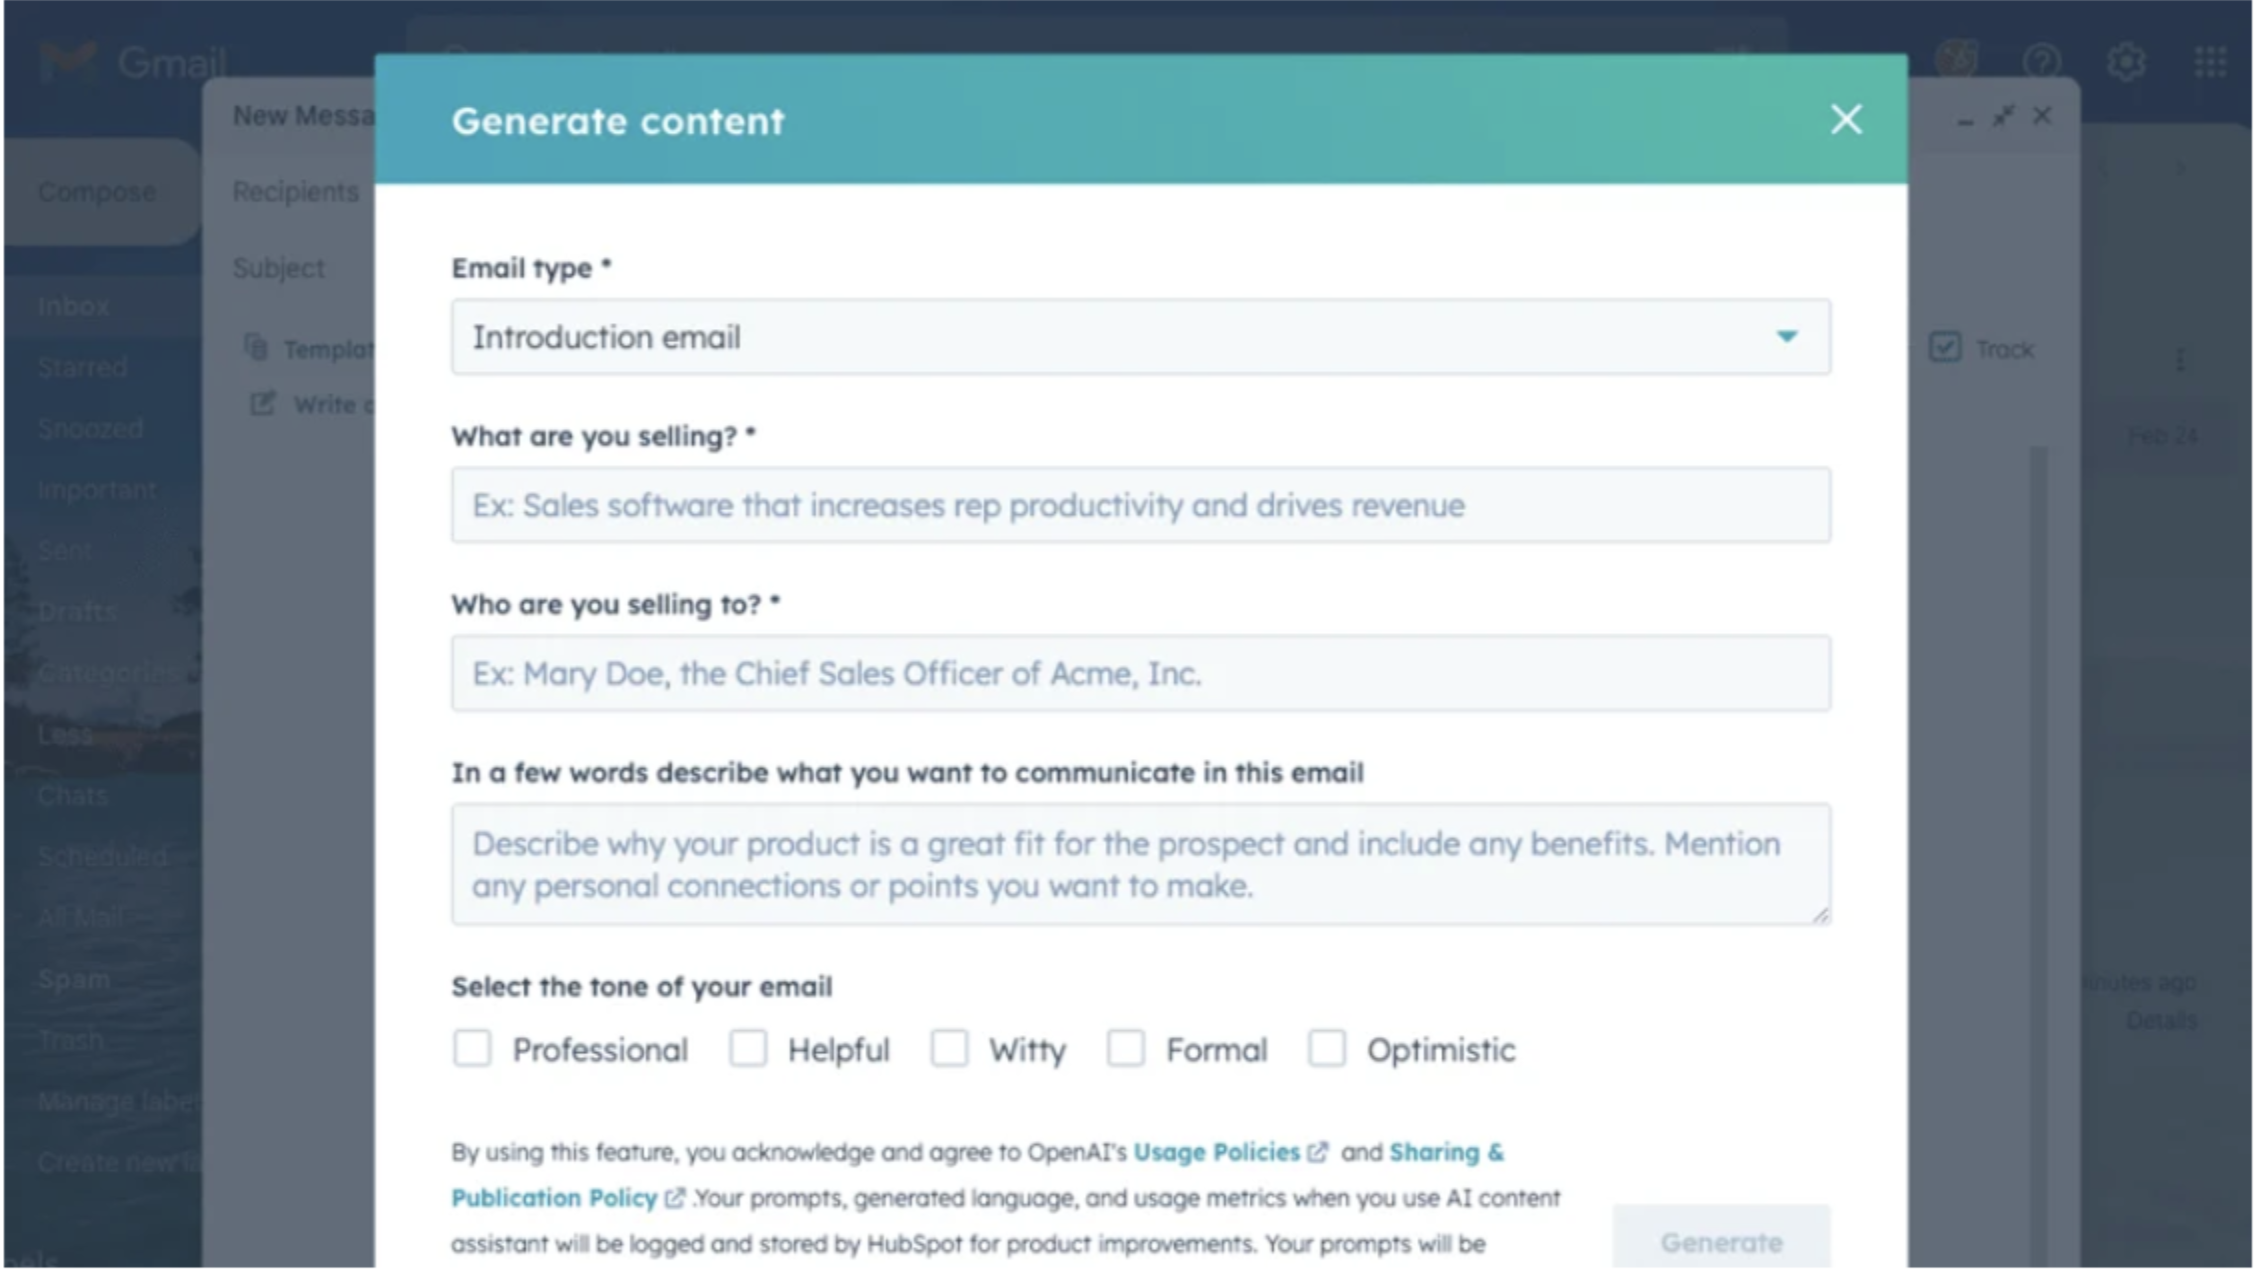Tick the Optimistic tone checkbox
This screenshot has height=1274, width=2256.
[x=1327, y=1049]
